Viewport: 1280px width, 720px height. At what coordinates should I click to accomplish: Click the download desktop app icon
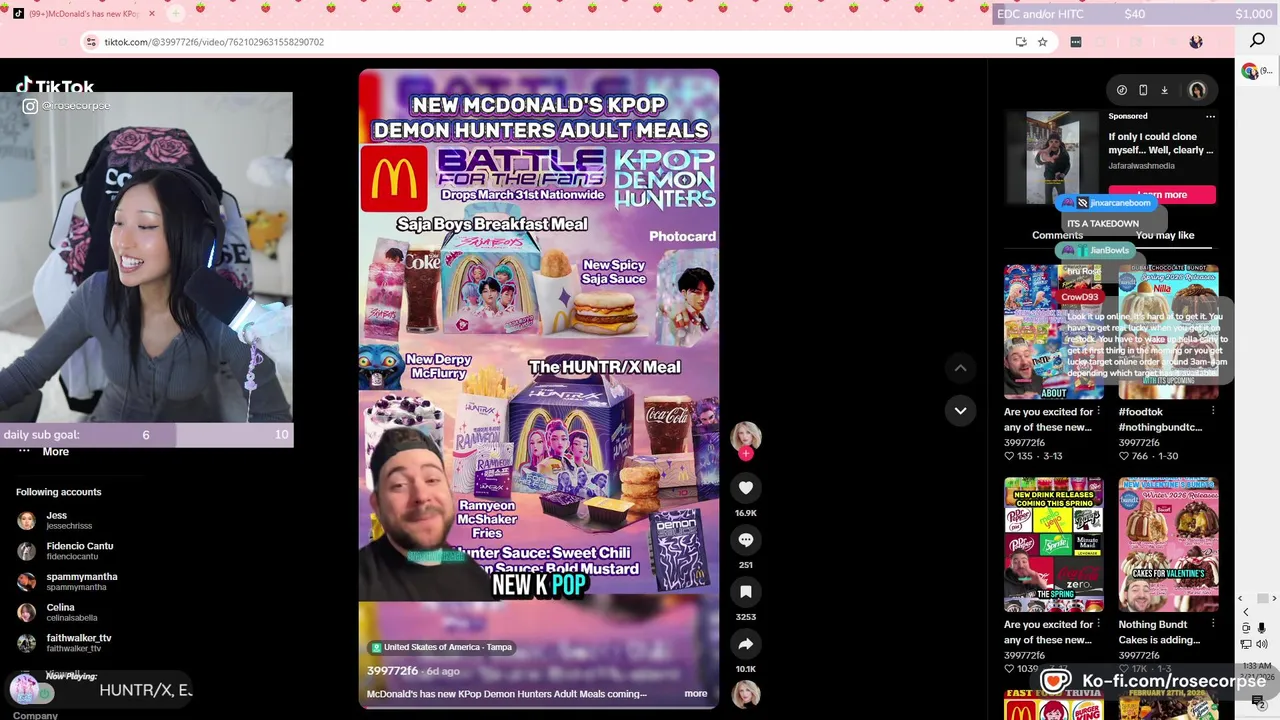(1164, 90)
